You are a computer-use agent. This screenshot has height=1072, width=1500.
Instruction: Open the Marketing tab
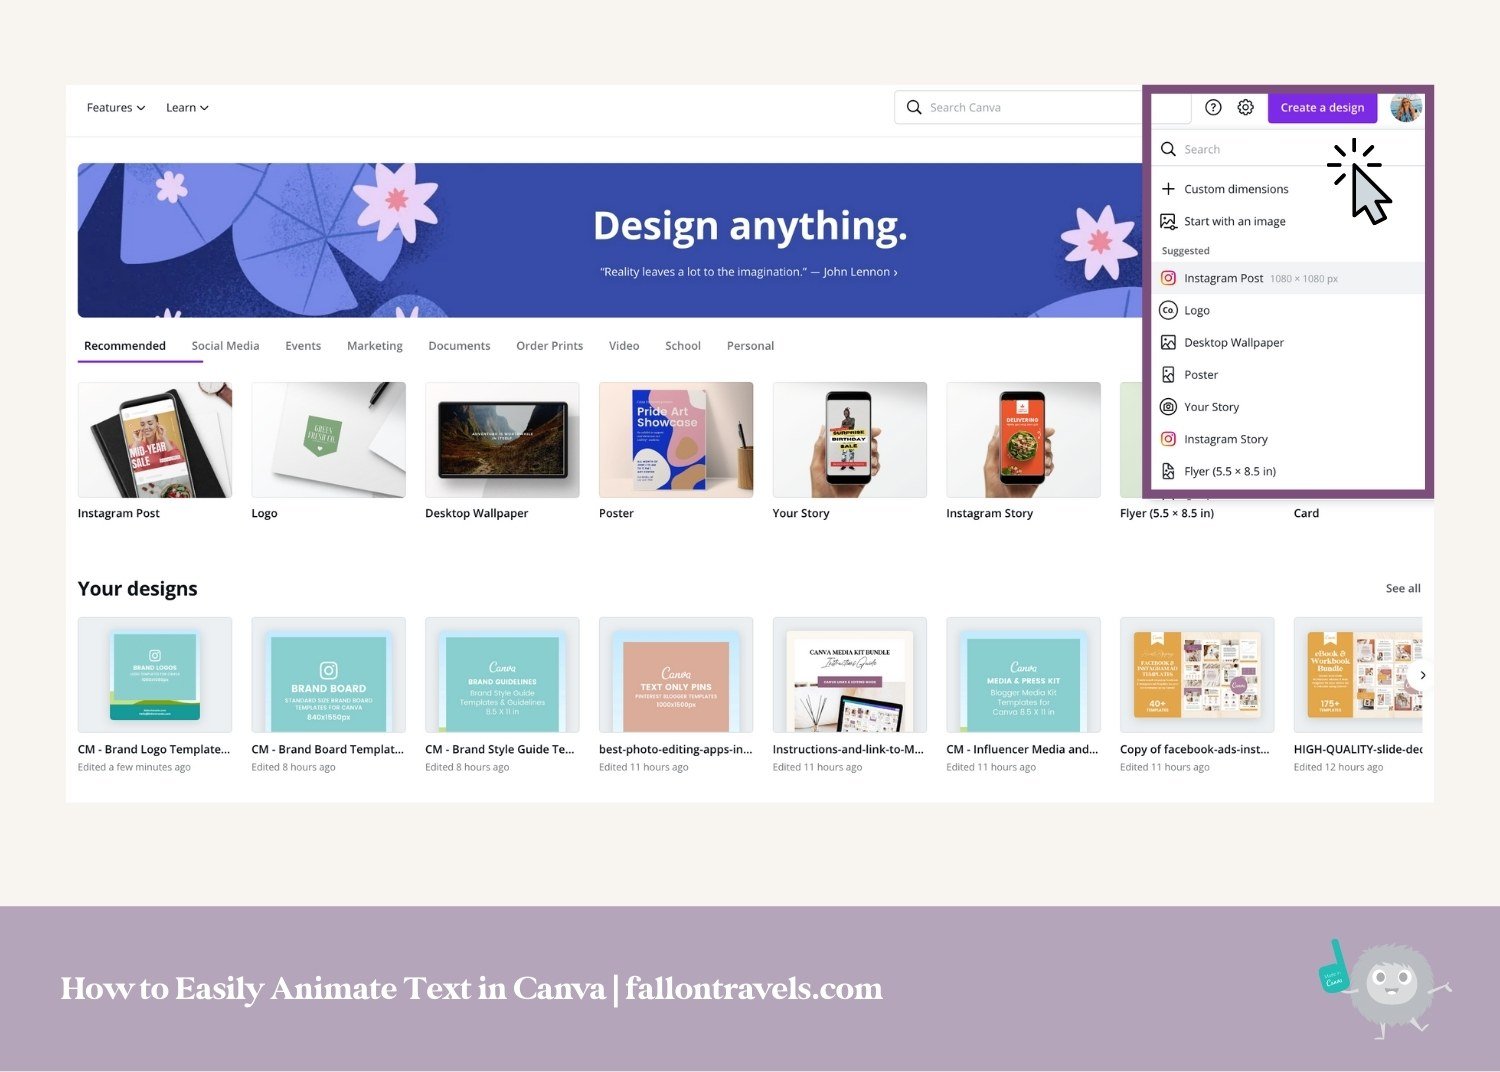pyautogui.click(x=375, y=346)
